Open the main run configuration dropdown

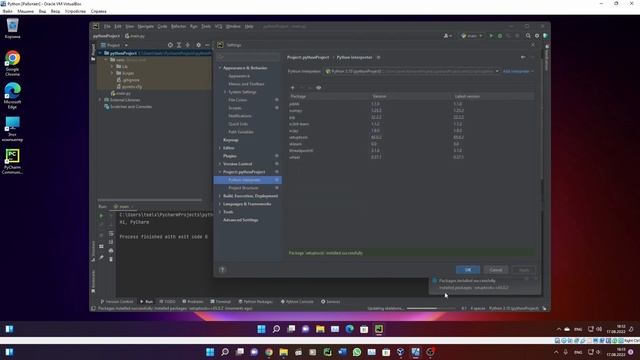(x=472, y=36)
